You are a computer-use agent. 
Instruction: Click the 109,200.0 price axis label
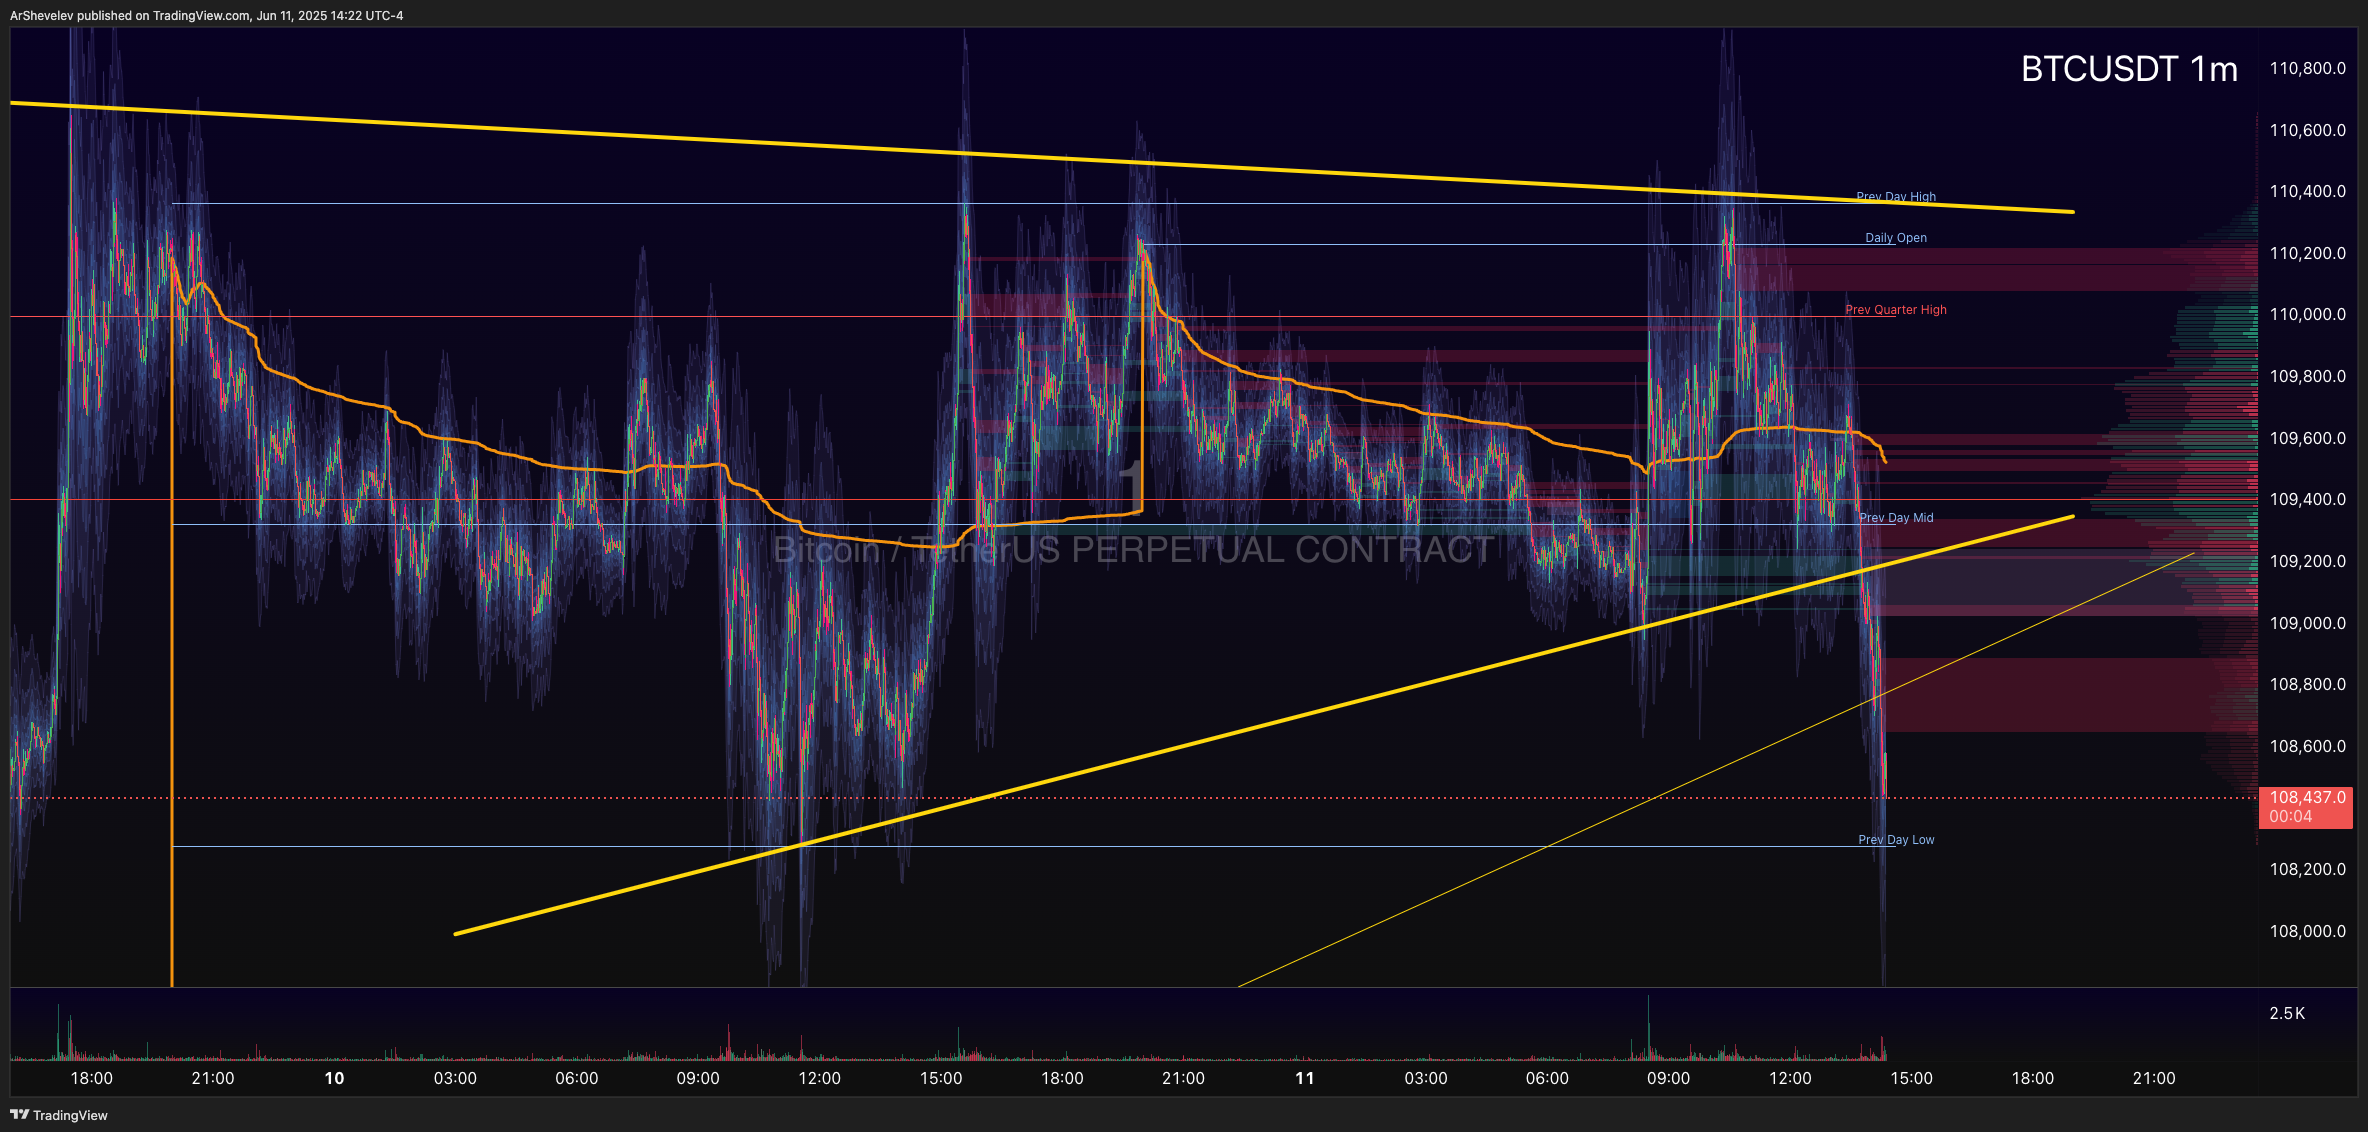(x=2307, y=561)
